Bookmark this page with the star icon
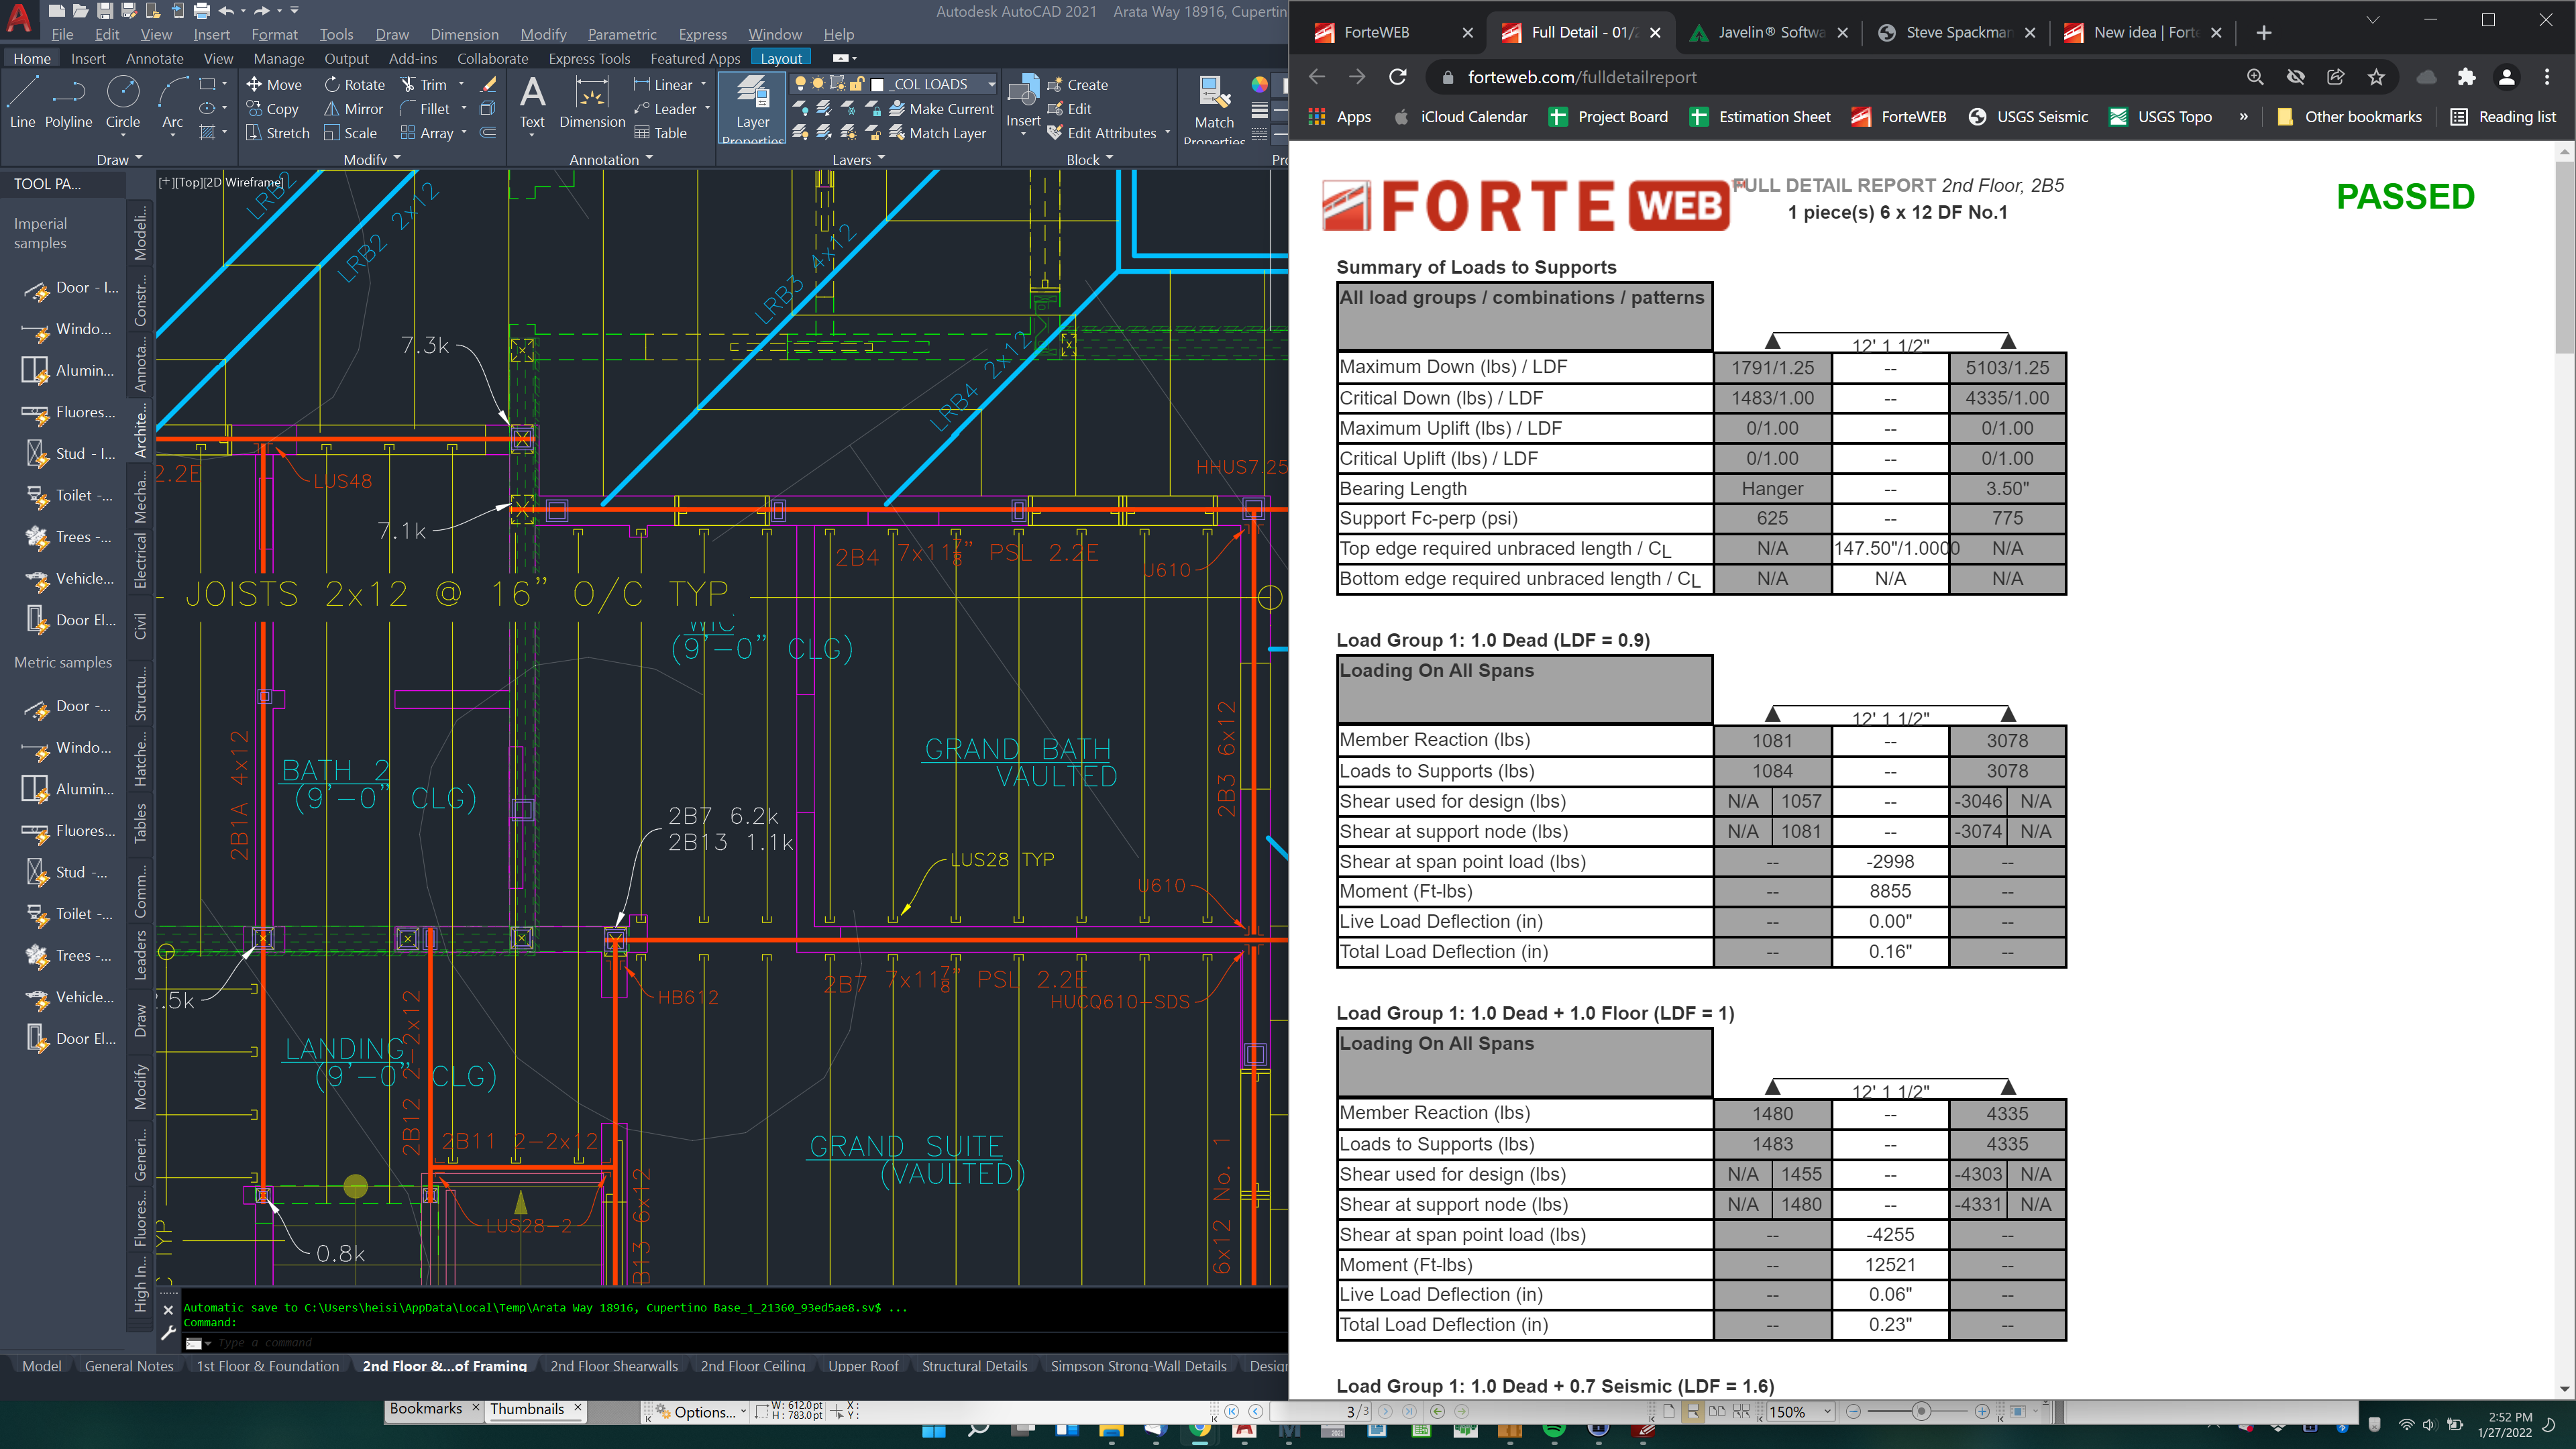Screen dimensions: 2576x1449 (2377, 77)
